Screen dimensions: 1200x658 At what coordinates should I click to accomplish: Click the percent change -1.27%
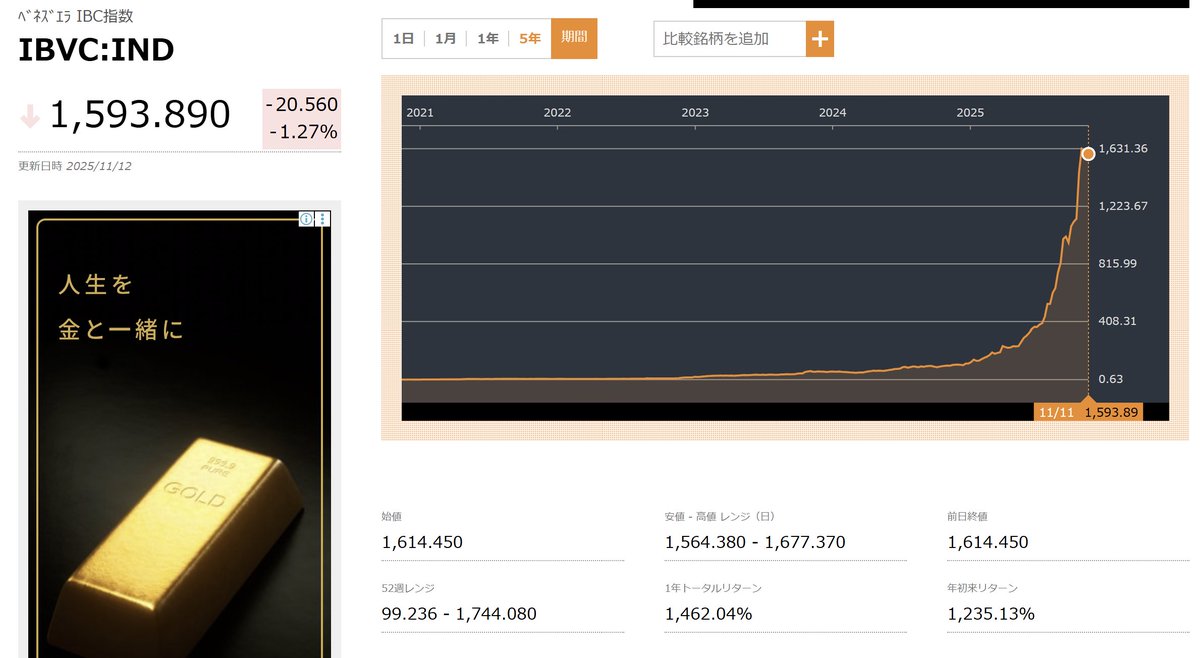click(304, 132)
